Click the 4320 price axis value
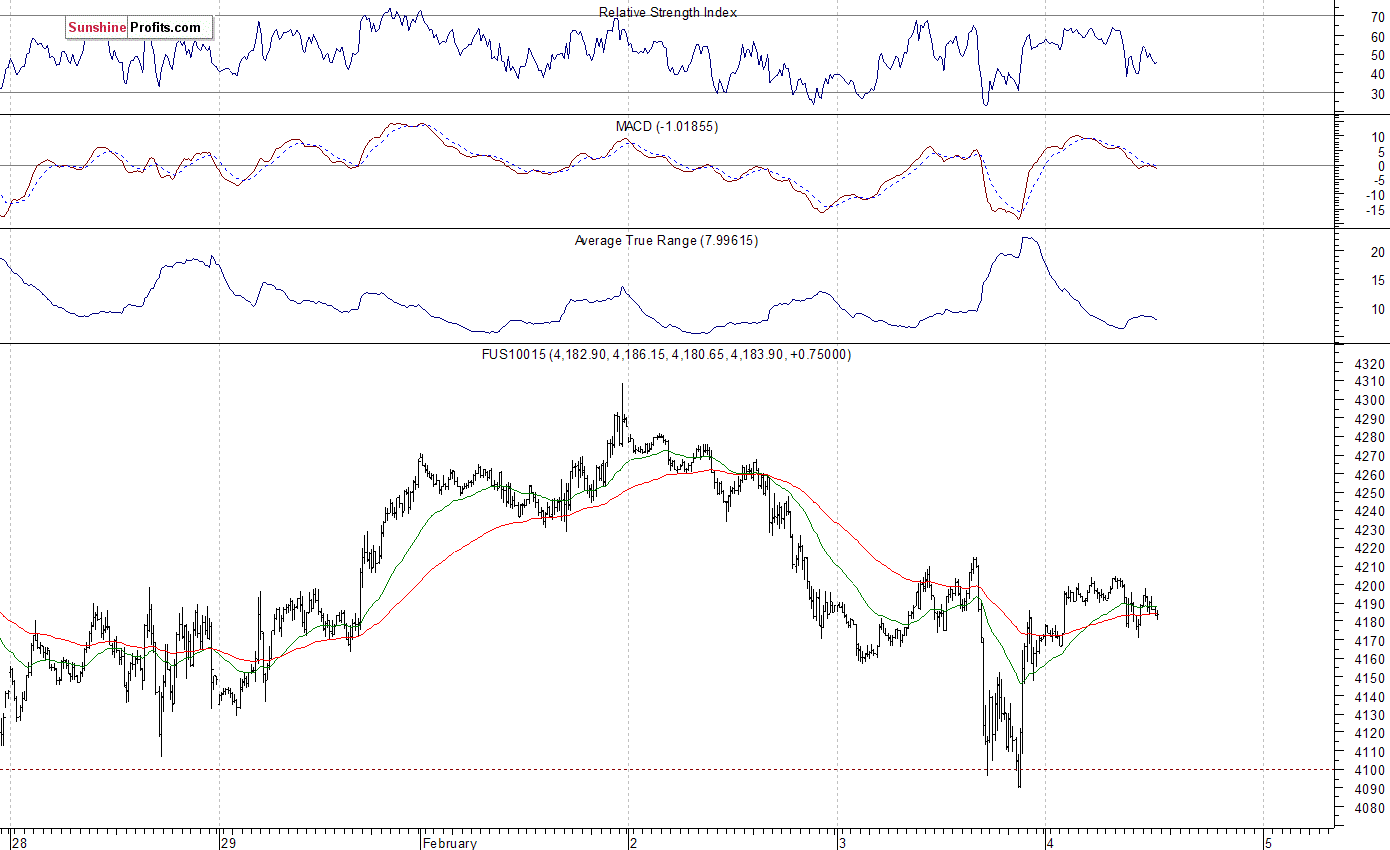This screenshot has height=850, width=1390. click(x=1370, y=364)
